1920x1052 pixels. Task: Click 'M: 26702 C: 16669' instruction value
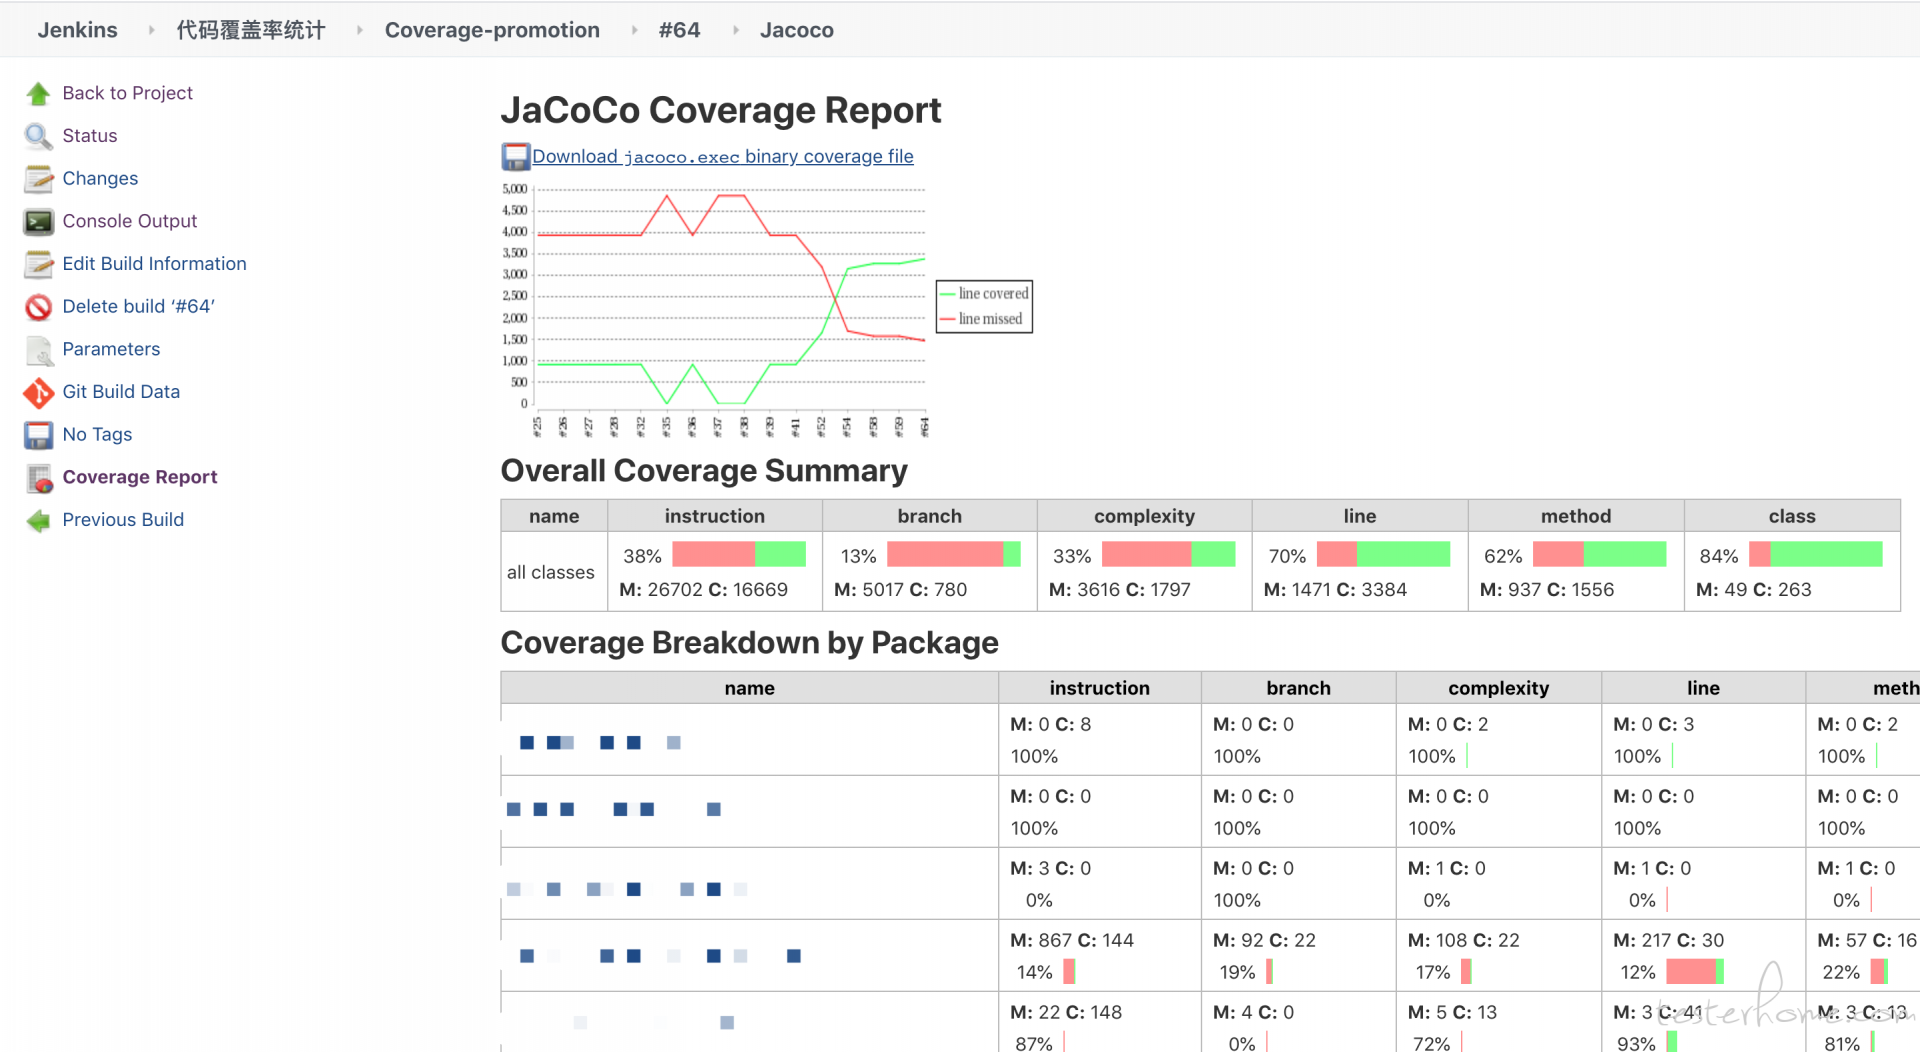click(x=703, y=590)
